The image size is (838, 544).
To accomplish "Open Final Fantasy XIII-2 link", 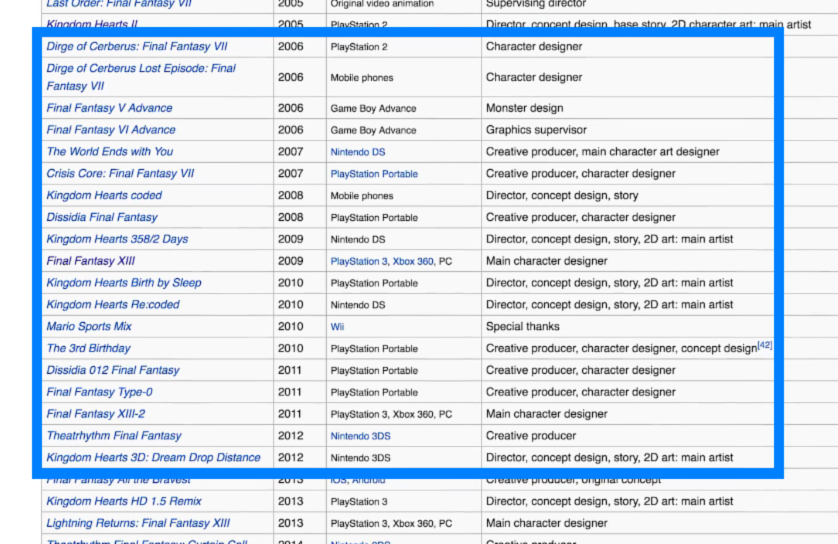I will tap(95, 414).
